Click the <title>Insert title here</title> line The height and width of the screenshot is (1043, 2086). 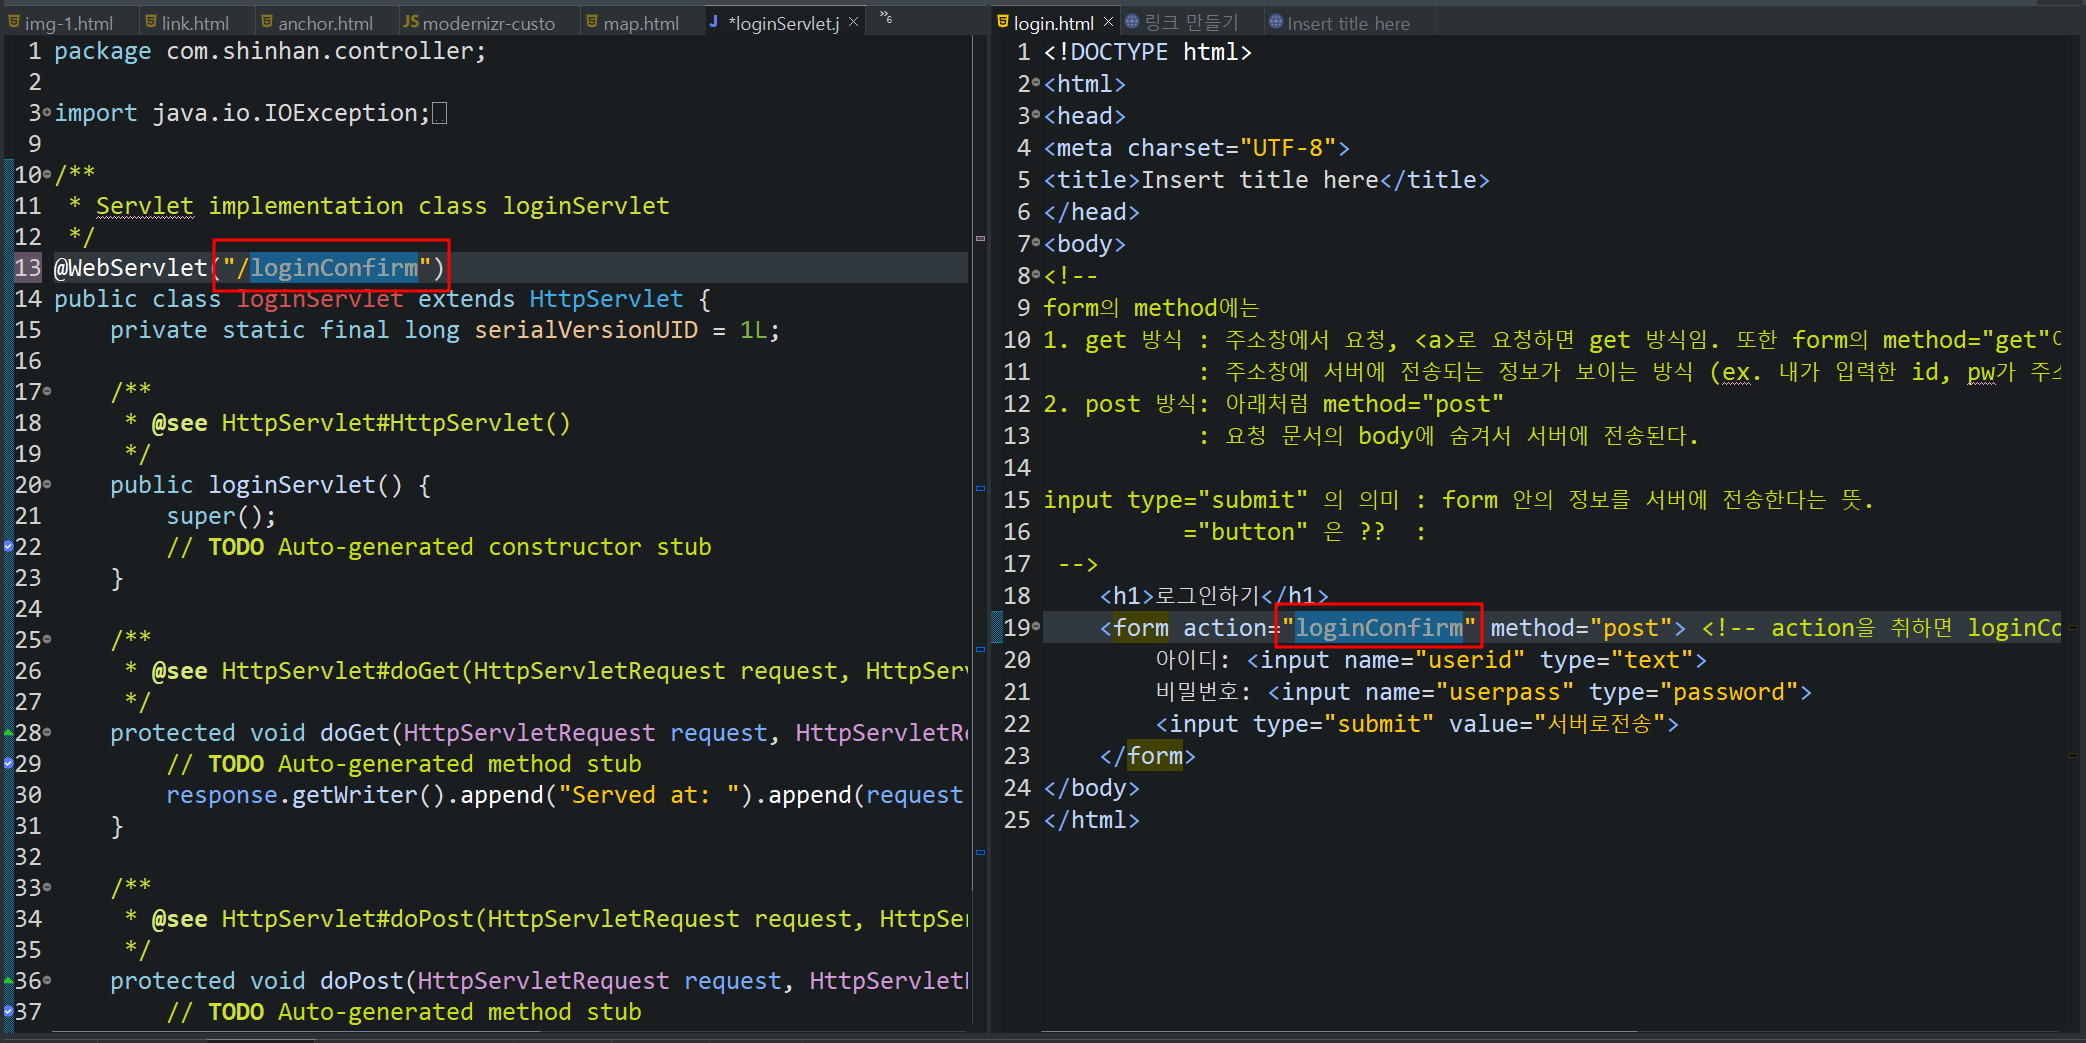(1266, 180)
